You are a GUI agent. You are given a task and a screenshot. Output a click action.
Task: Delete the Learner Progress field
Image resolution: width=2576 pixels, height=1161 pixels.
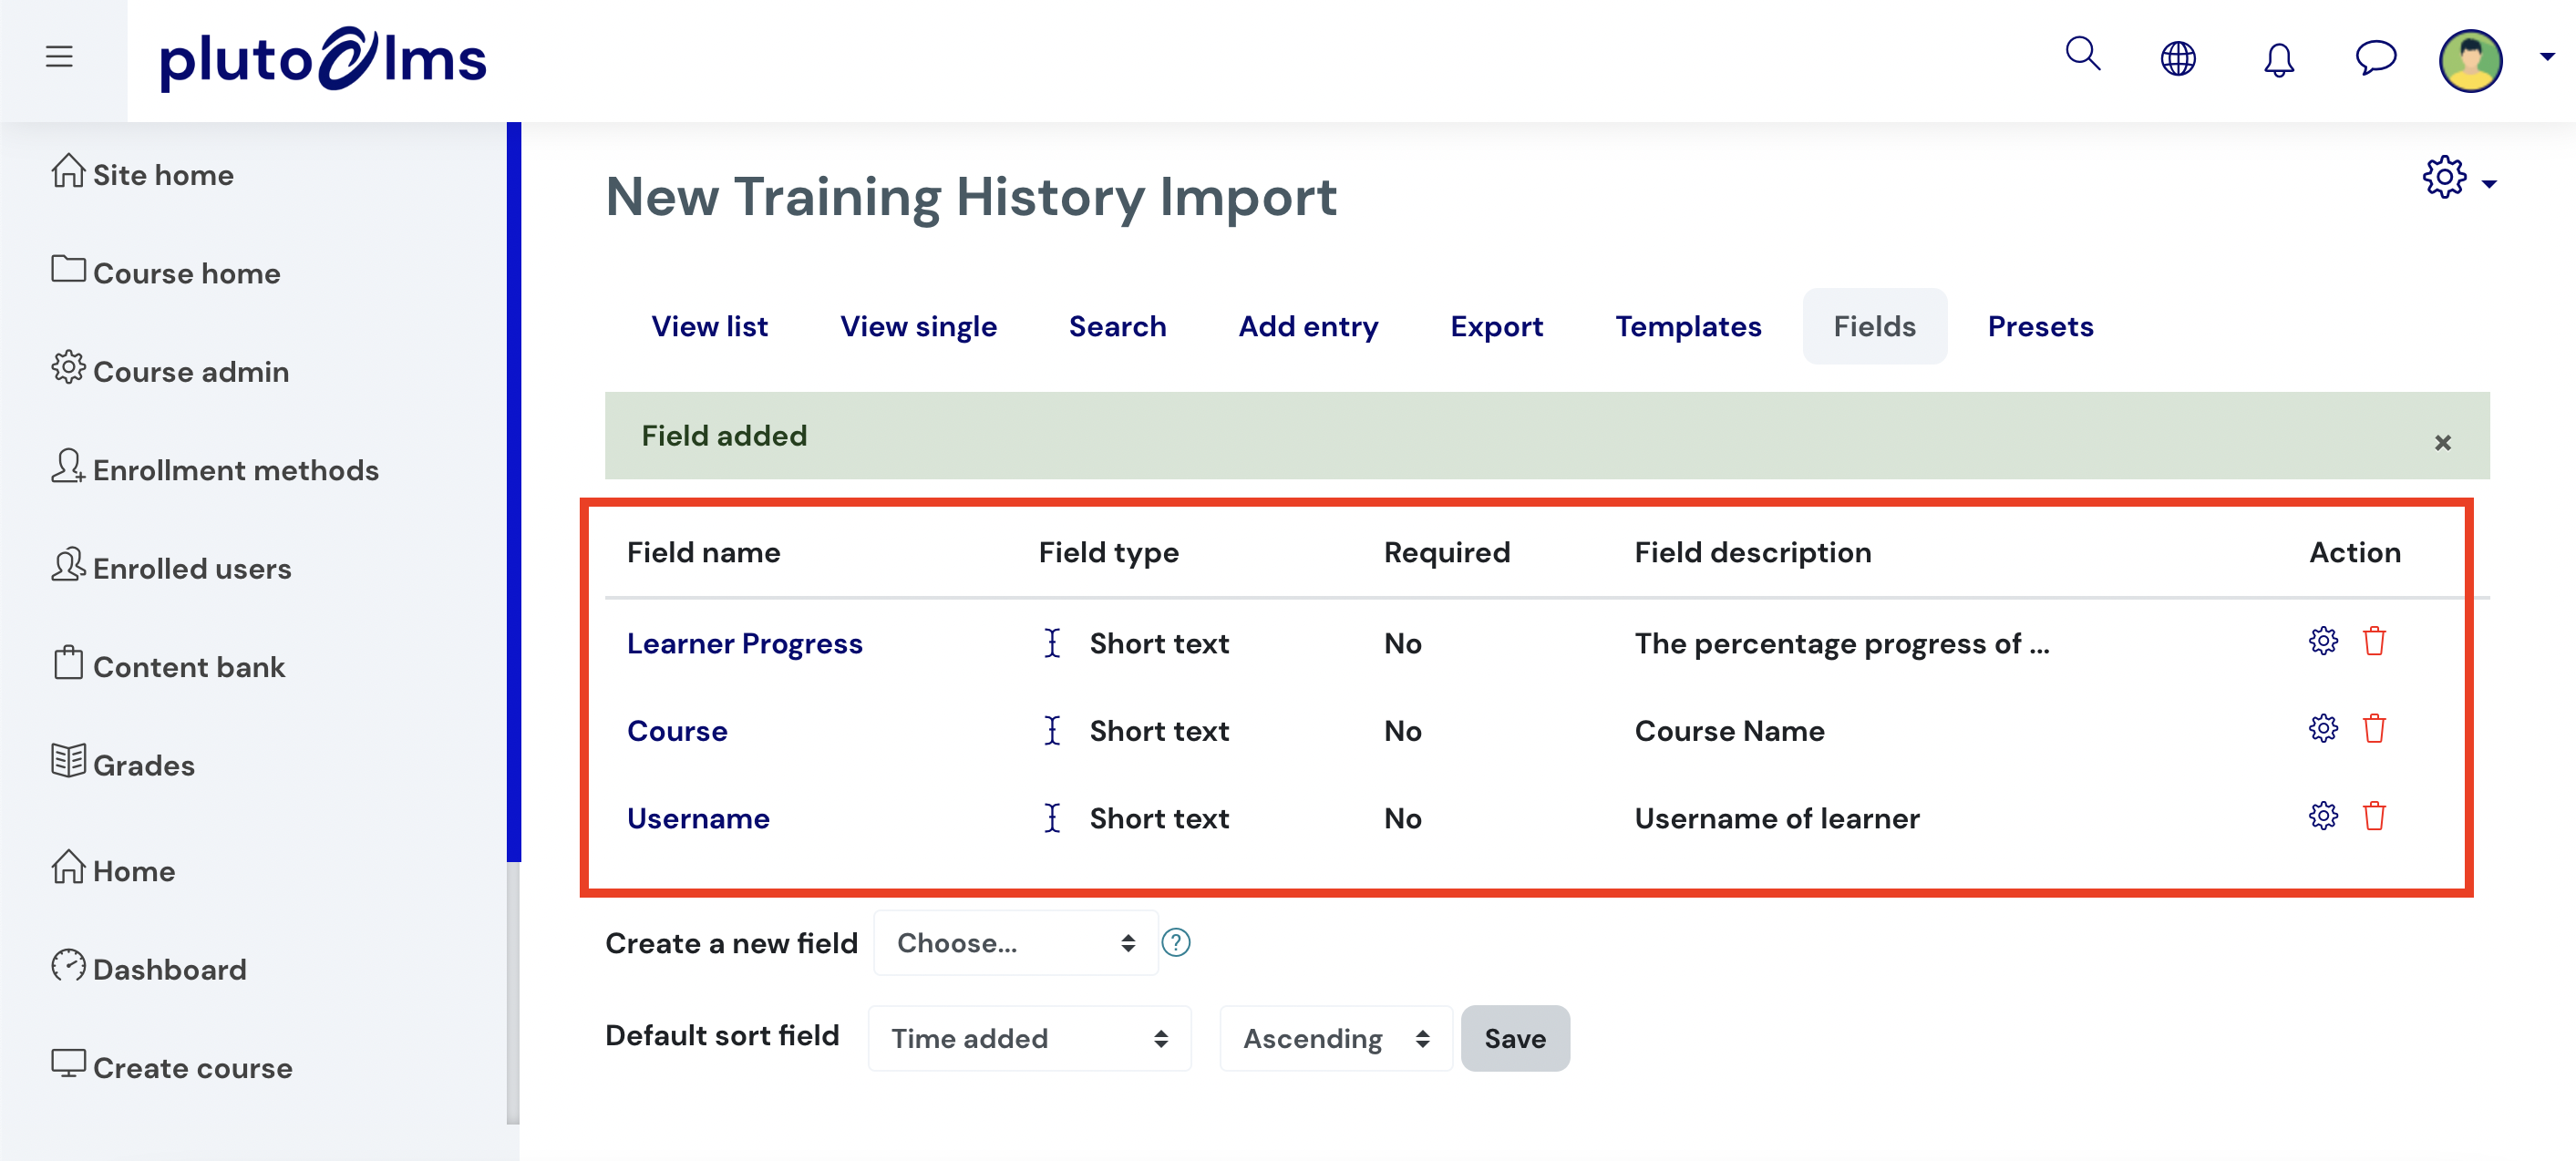point(2374,641)
